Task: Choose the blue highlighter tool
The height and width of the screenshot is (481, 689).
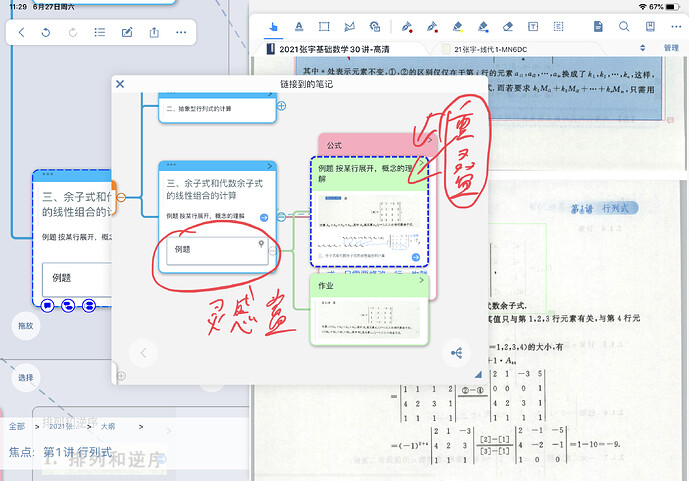Action: tap(483, 27)
